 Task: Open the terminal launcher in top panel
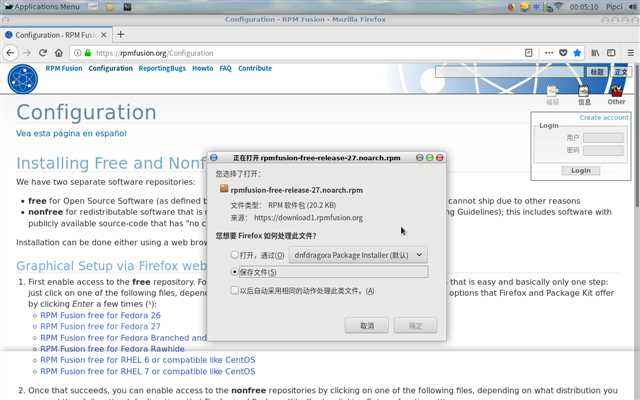(x=128, y=7)
